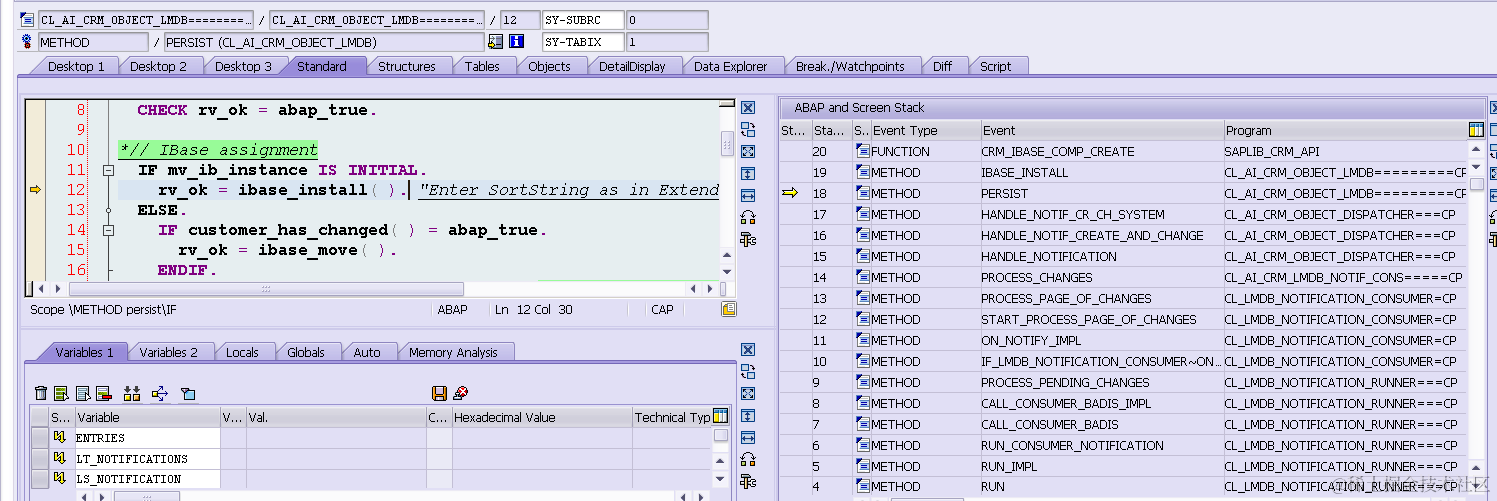Click the small icon at right of editor status bar
Screen dimensions: 1497x501
[728, 310]
